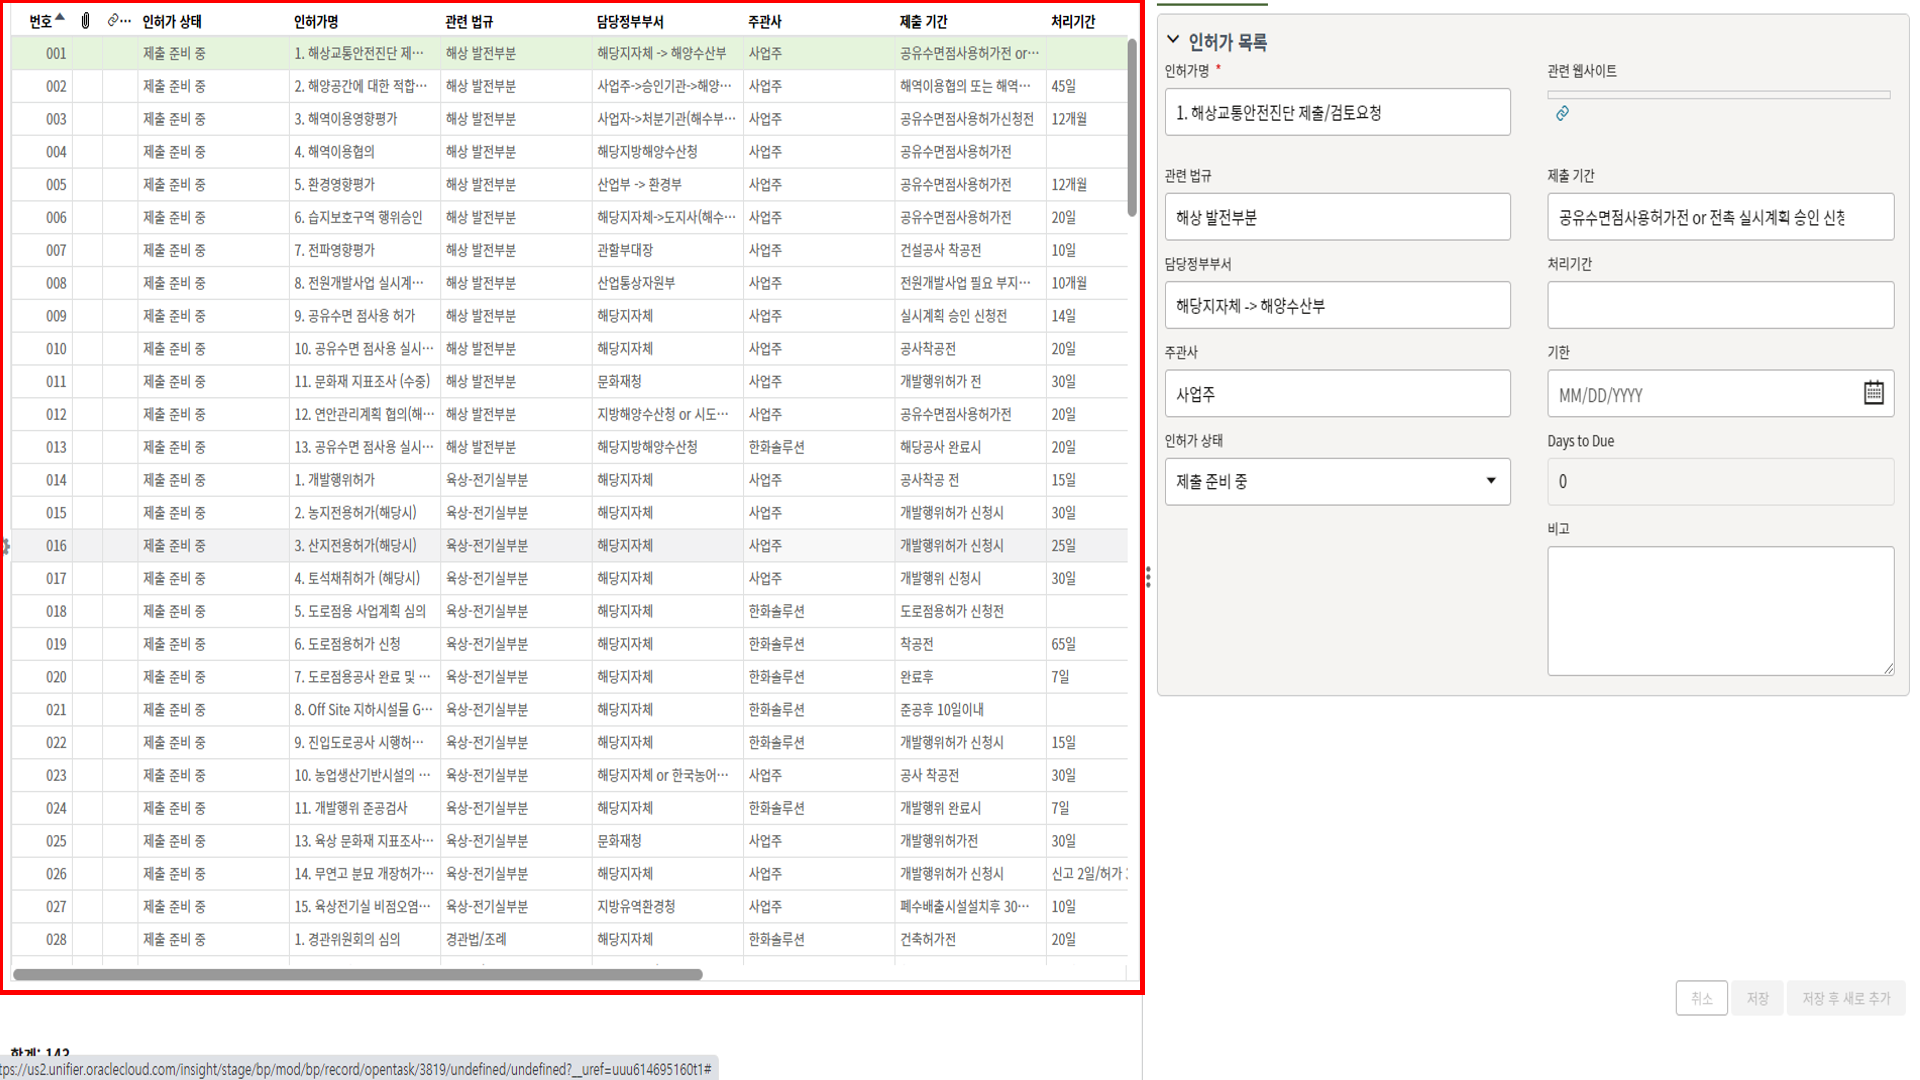Click the attachment paperclip column icon
1920x1080 pixels.
click(86, 21)
